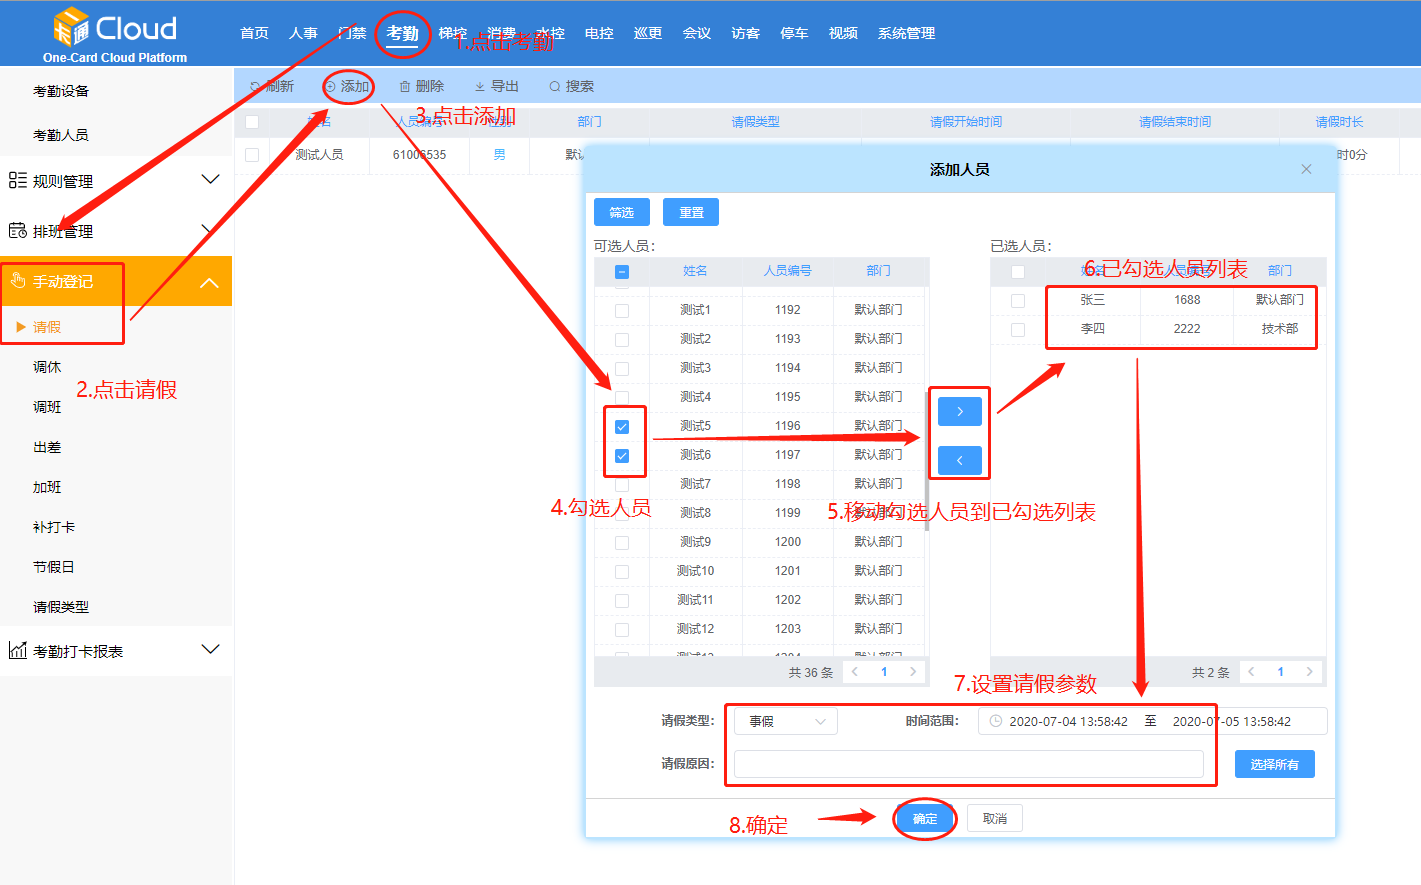Viewport: 1421px width, 885px height.
Task: Click the 选择所有 button
Action: coord(1274,763)
